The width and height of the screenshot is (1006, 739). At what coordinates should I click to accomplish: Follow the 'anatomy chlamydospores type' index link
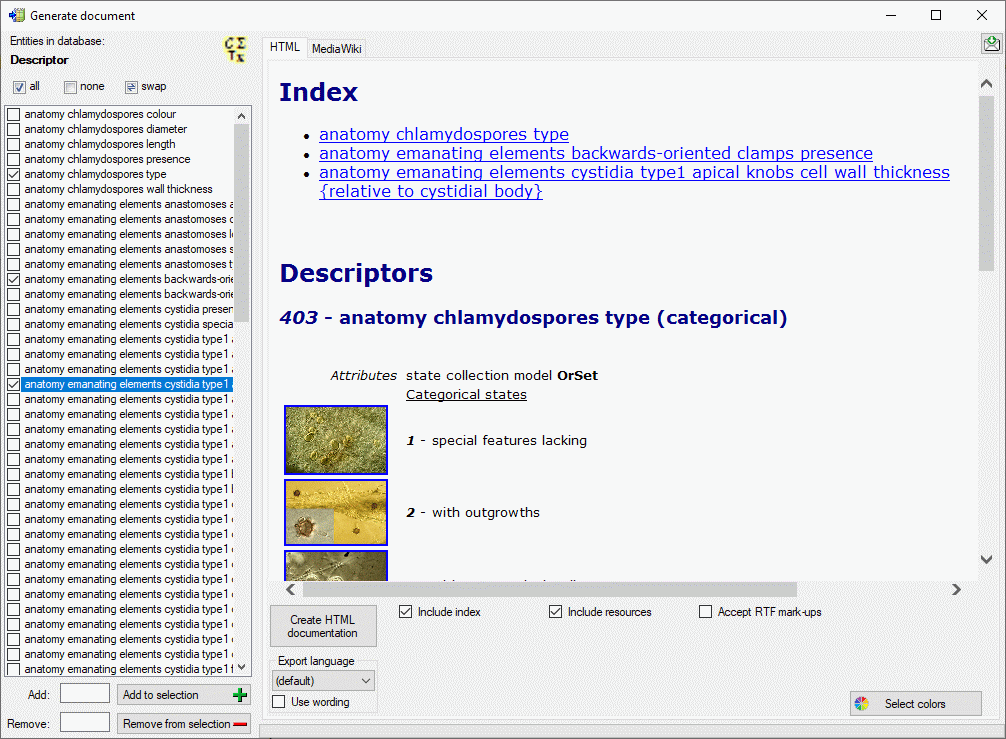tap(443, 134)
